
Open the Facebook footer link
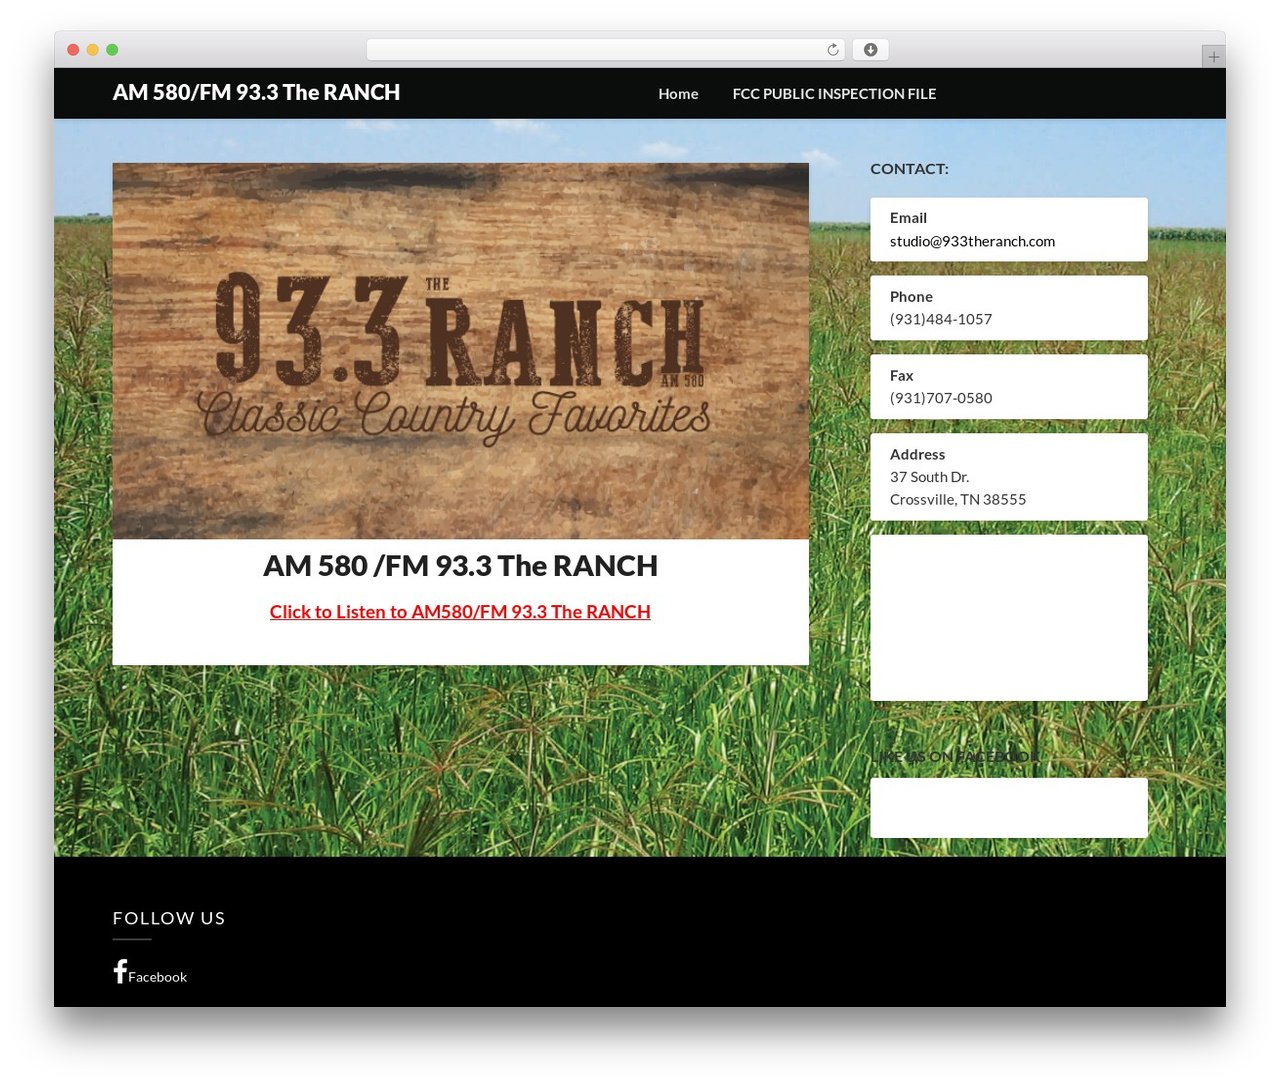[x=157, y=977]
